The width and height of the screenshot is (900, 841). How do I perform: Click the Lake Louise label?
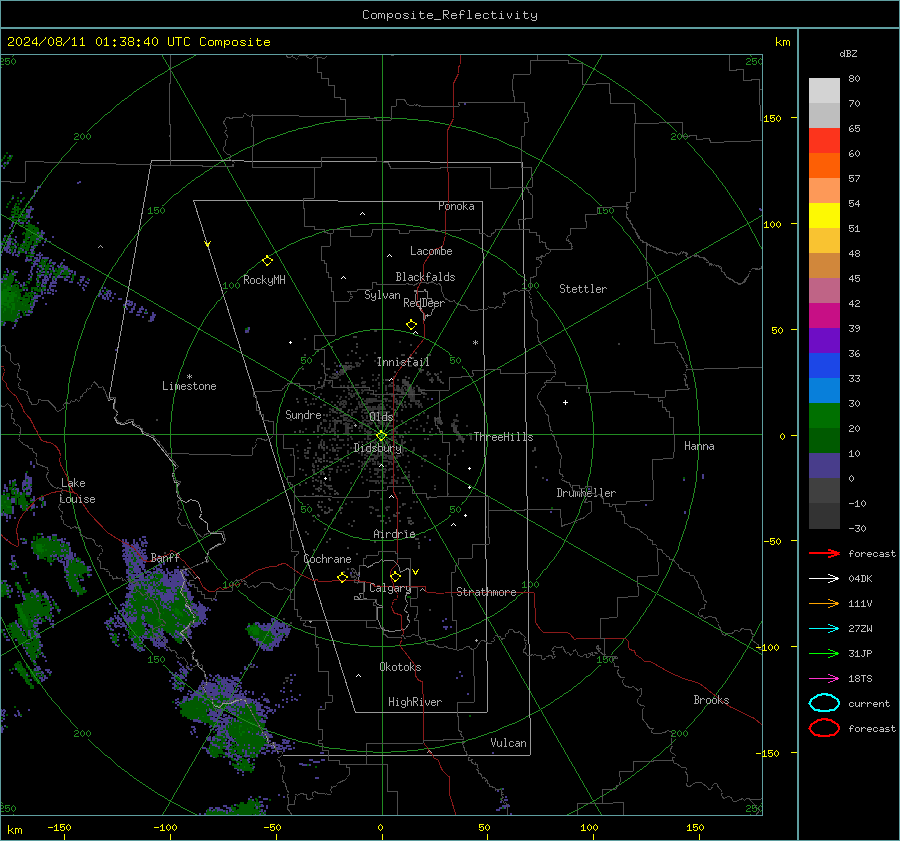(77, 491)
